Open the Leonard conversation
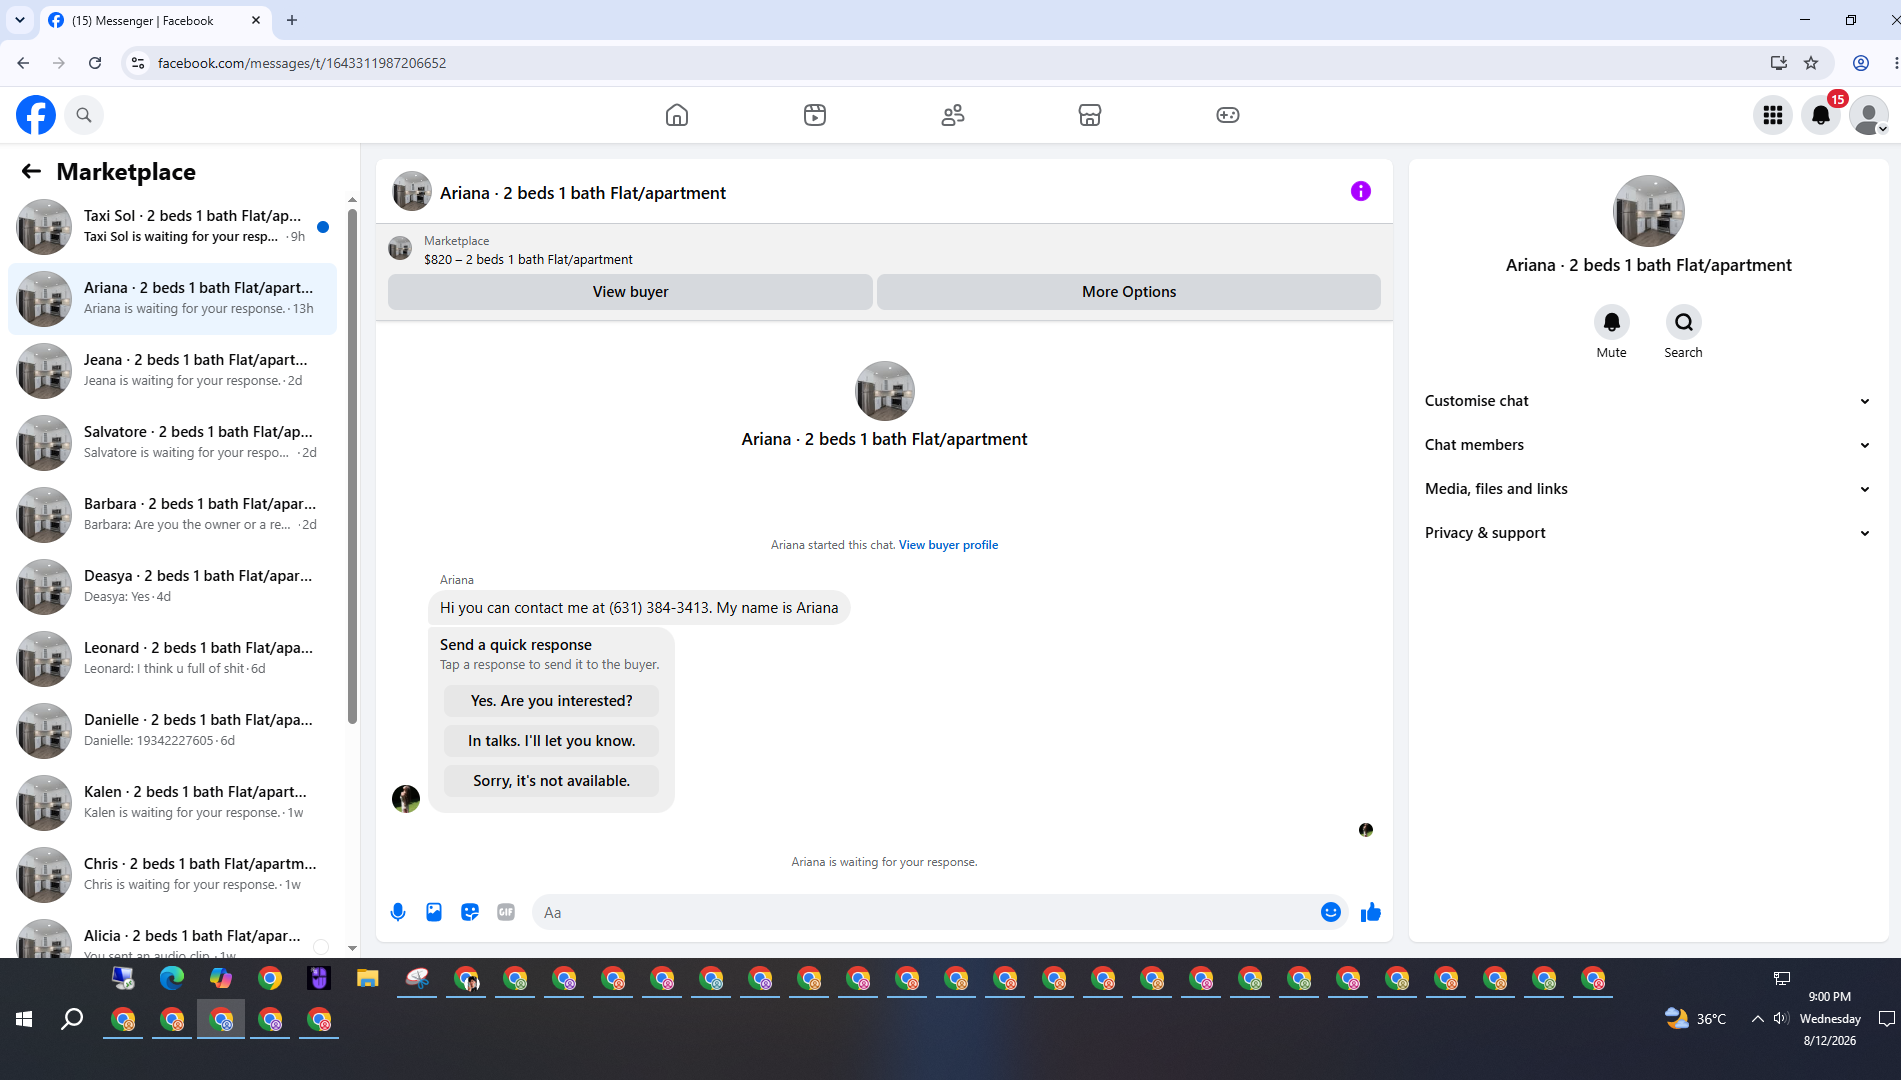 172,658
